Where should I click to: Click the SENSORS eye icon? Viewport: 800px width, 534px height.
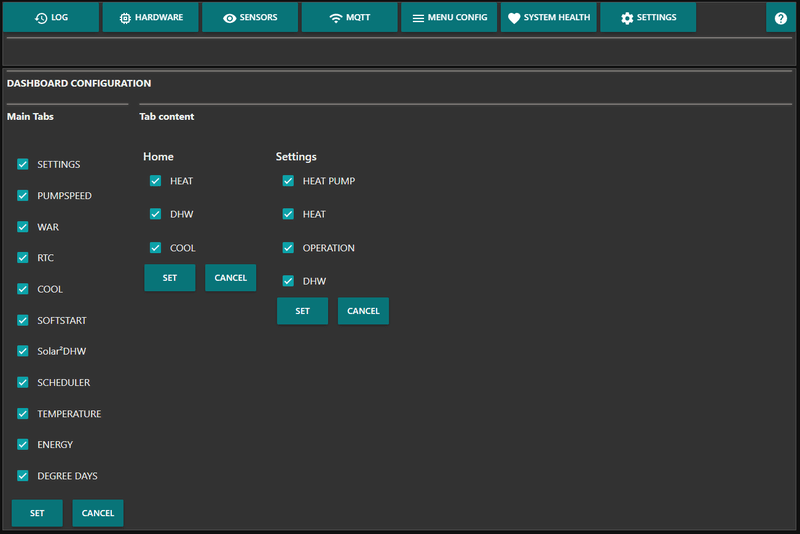[230, 18]
